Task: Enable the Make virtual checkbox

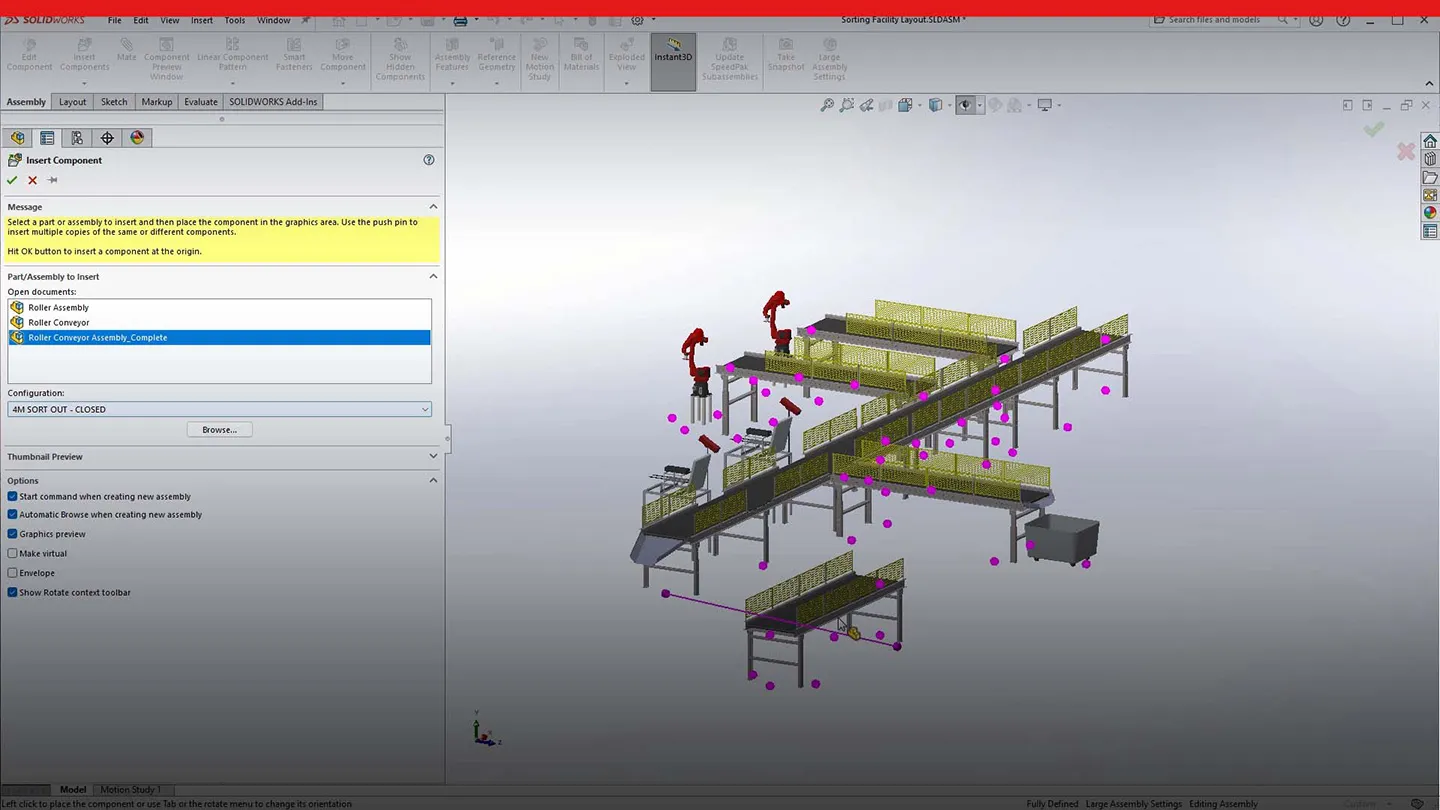Action: pos(12,553)
